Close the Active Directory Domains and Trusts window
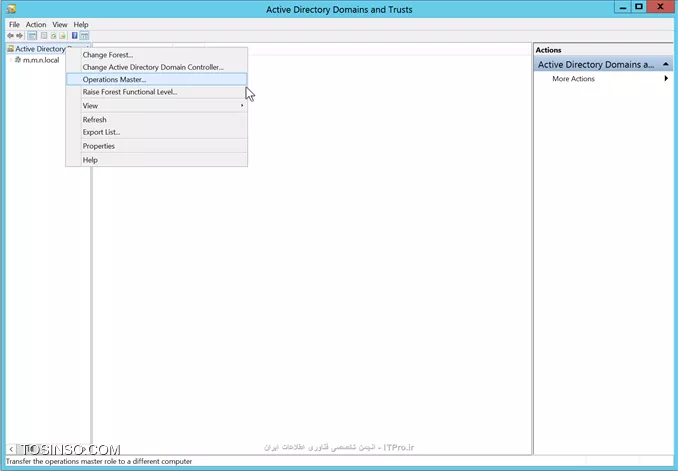This screenshot has width=678, height=471. pos(660,7)
